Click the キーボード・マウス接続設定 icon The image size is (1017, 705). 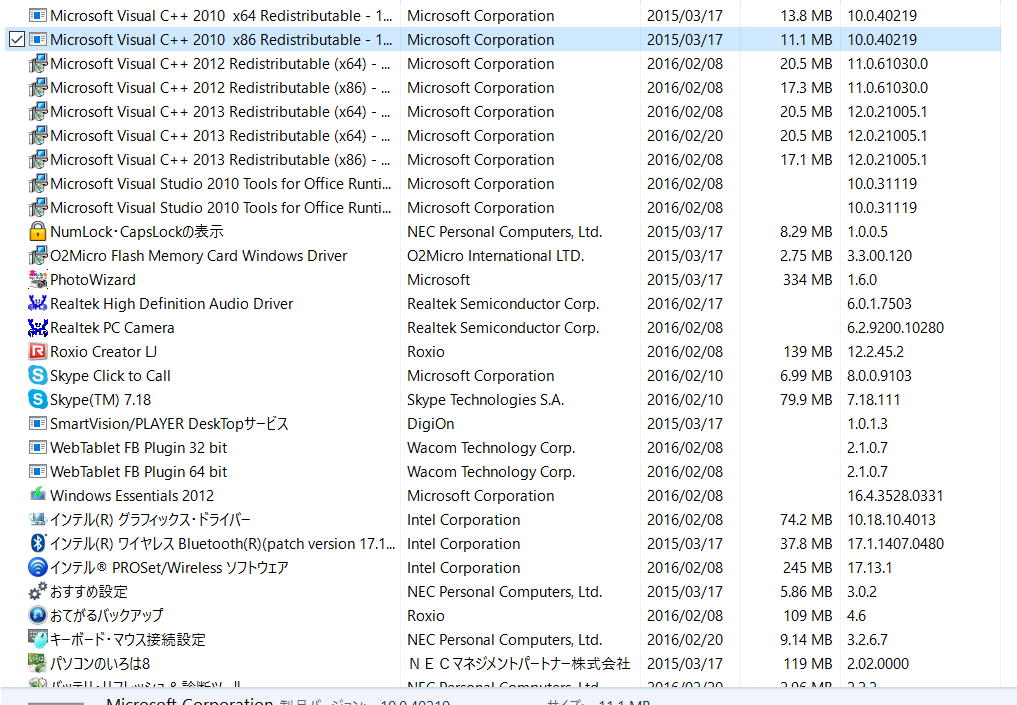(x=38, y=639)
